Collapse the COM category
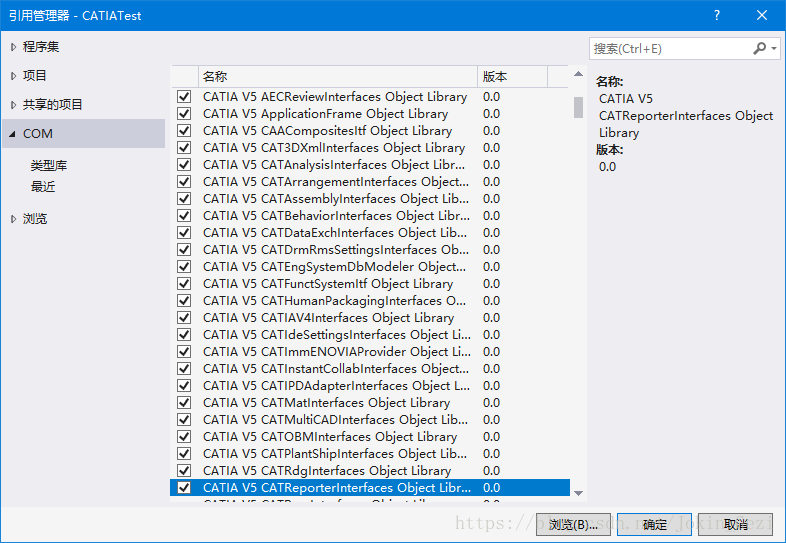 (12, 134)
